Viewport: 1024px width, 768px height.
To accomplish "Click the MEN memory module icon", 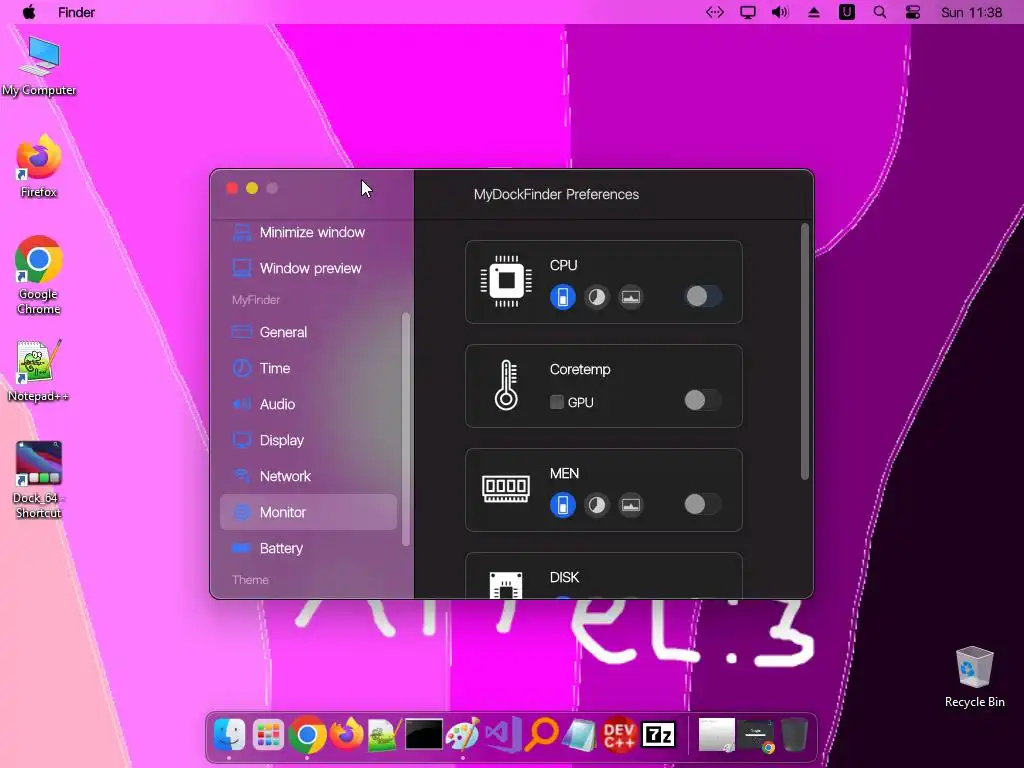I will (x=505, y=488).
